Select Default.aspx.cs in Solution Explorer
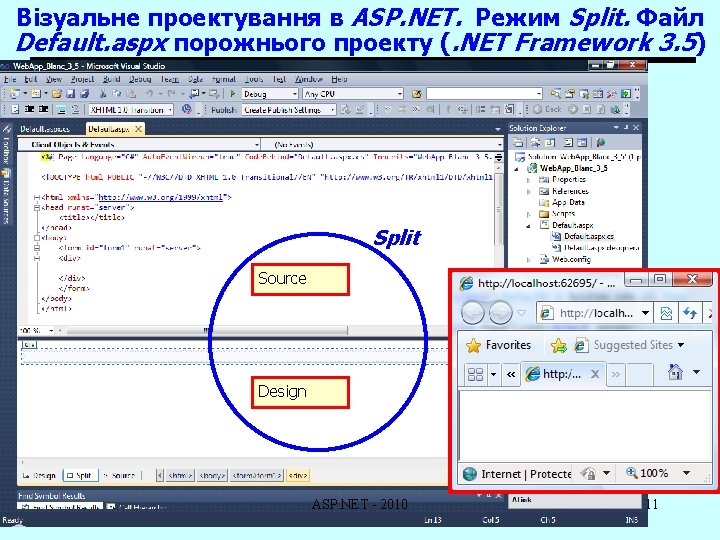This screenshot has width=720, height=540. (x=583, y=236)
